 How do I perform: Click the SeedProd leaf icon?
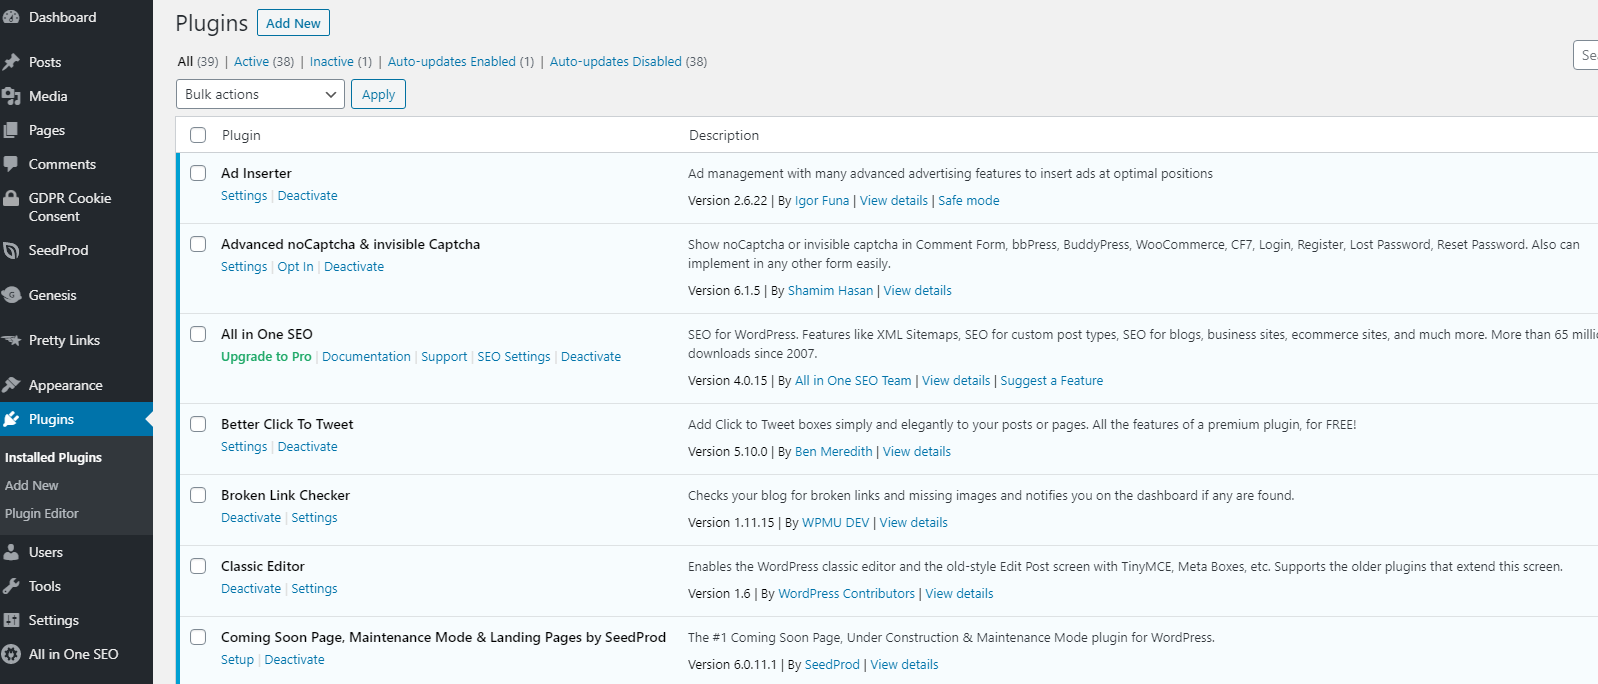[11, 250]
